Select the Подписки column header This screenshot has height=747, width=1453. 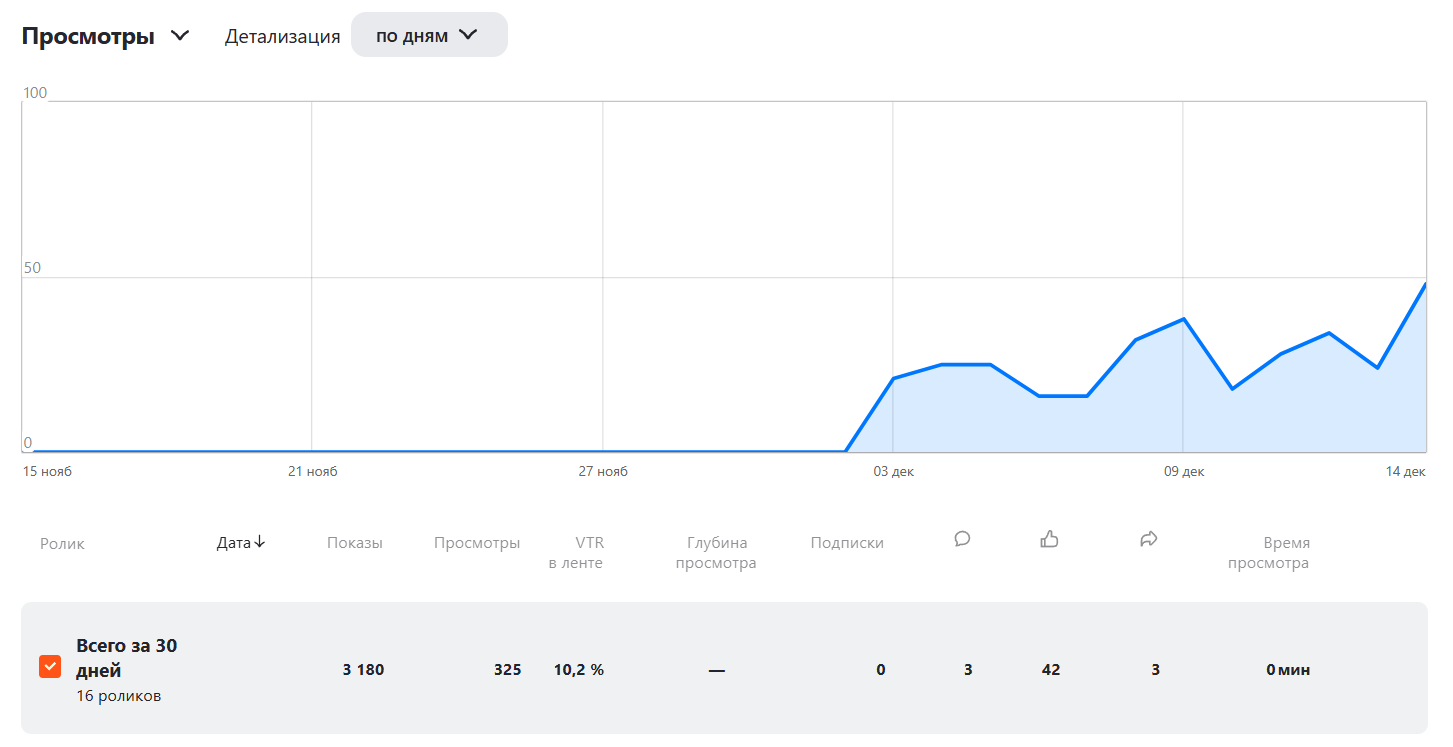(847, 543)
